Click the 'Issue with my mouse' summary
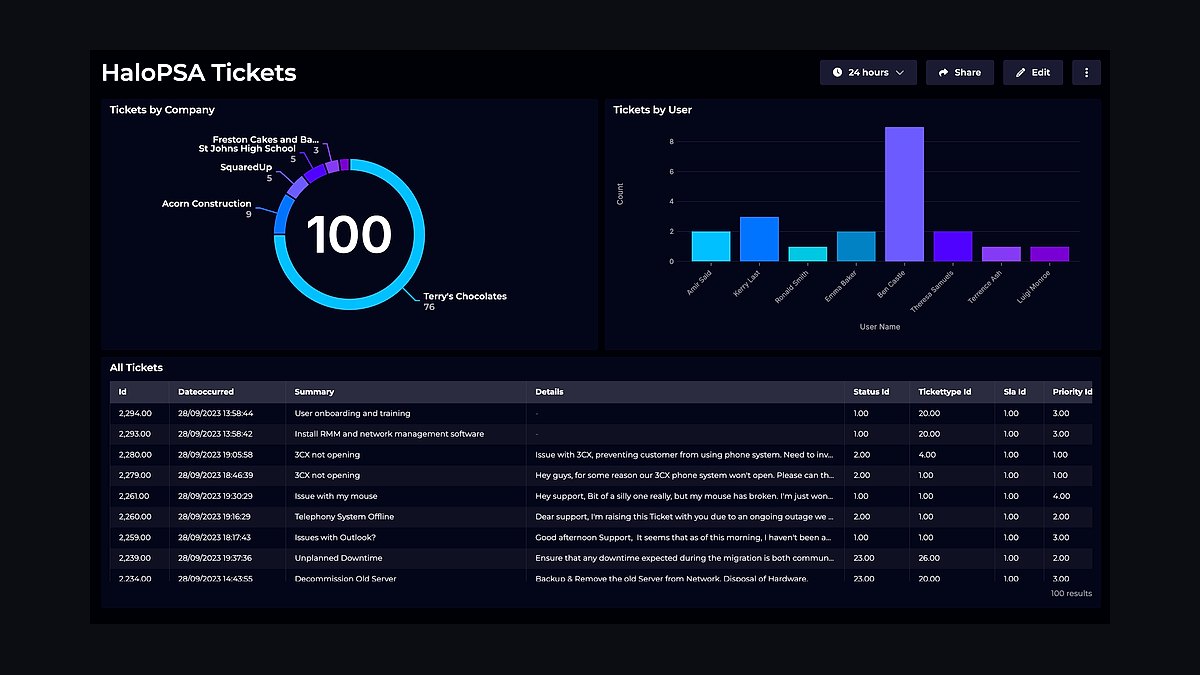Screen dimensions: 1200x675 [336, 496]
